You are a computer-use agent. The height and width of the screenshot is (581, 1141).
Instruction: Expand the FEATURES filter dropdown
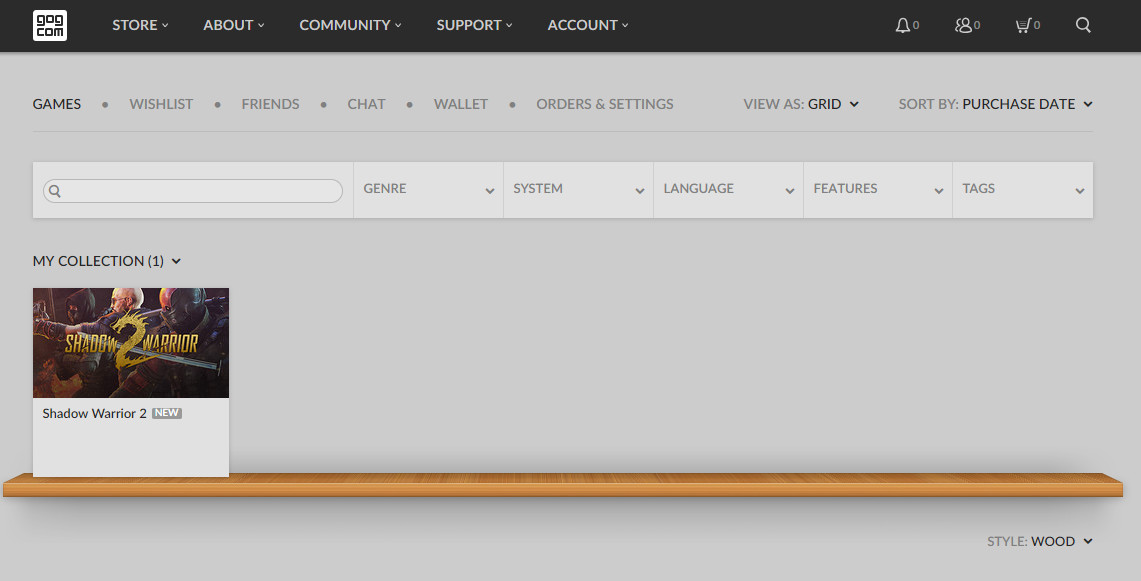878,189
